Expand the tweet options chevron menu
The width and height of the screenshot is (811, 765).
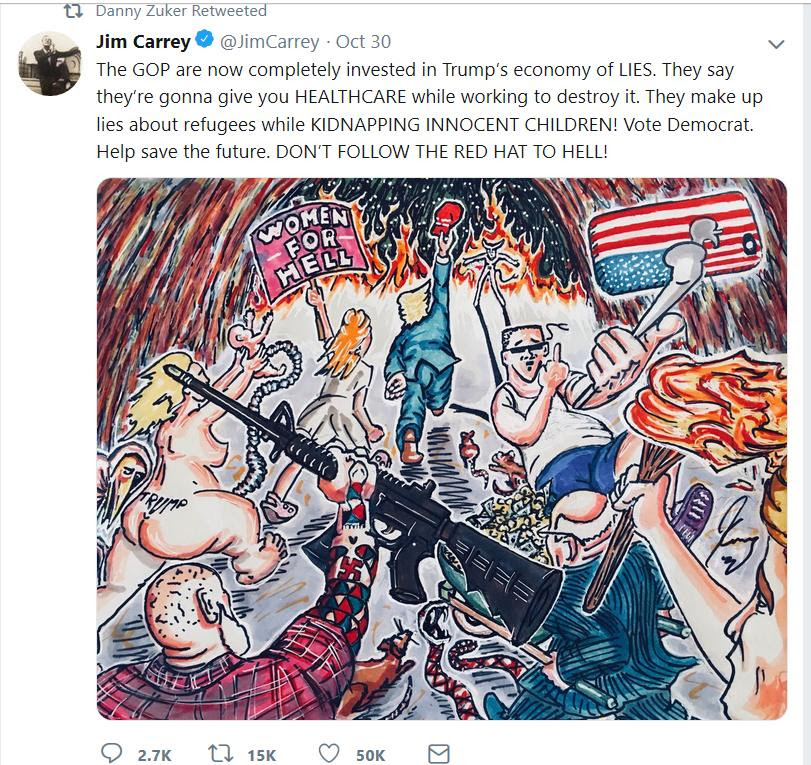776,44
